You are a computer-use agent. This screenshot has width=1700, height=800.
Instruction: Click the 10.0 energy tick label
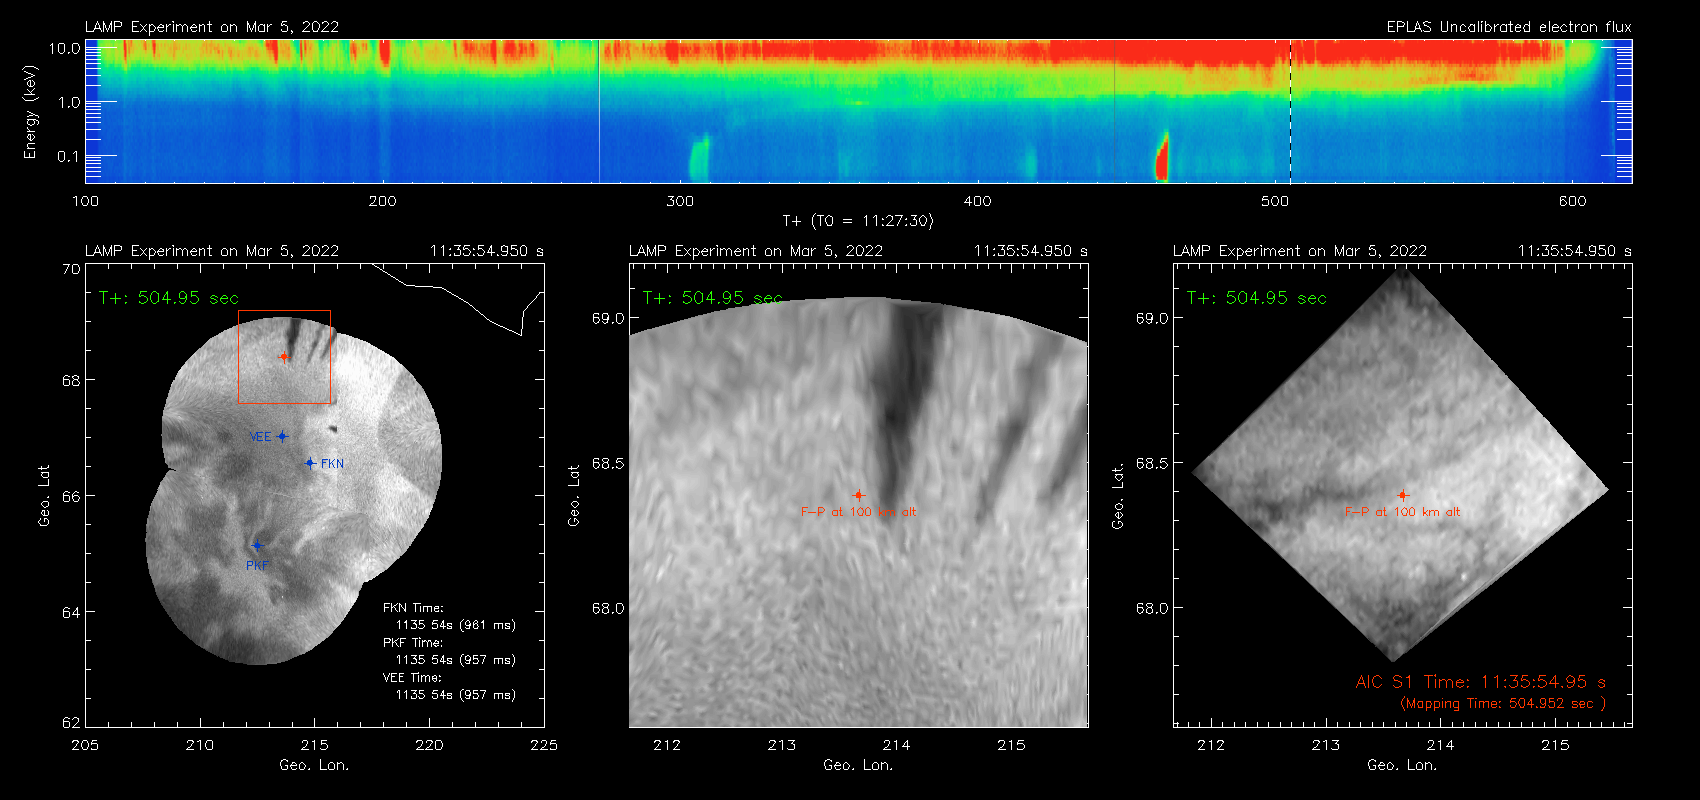point(65,48)
